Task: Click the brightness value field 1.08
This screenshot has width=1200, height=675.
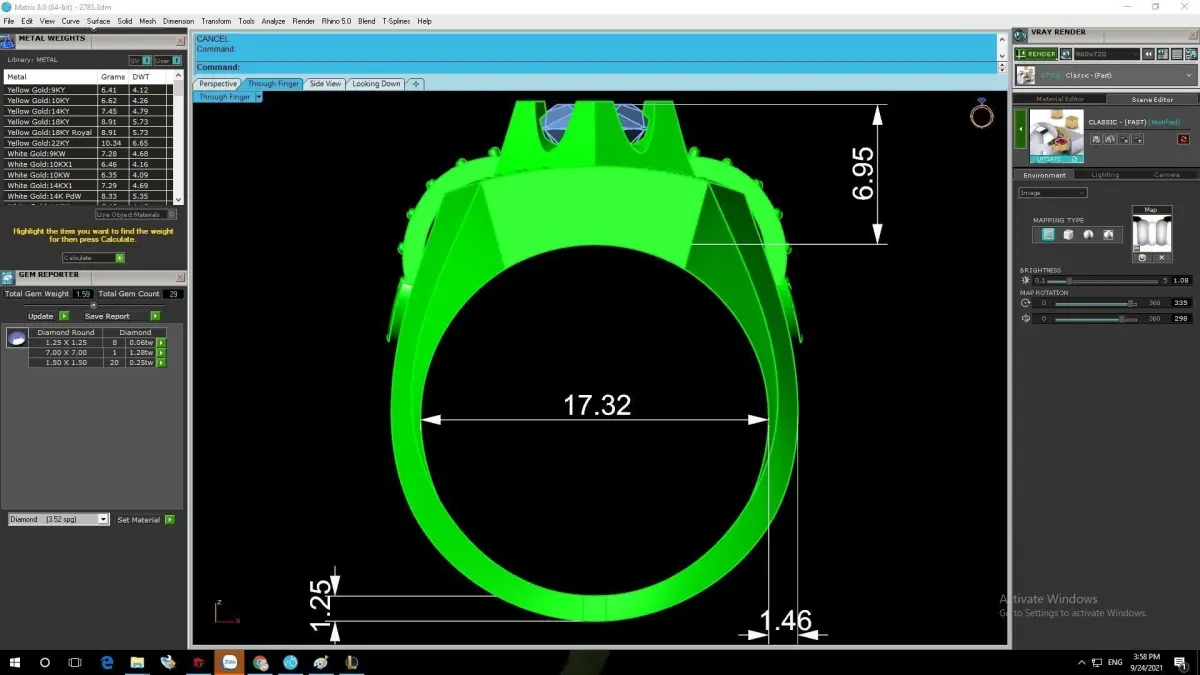Action: pyautogui.click(x=1180, y=281)
